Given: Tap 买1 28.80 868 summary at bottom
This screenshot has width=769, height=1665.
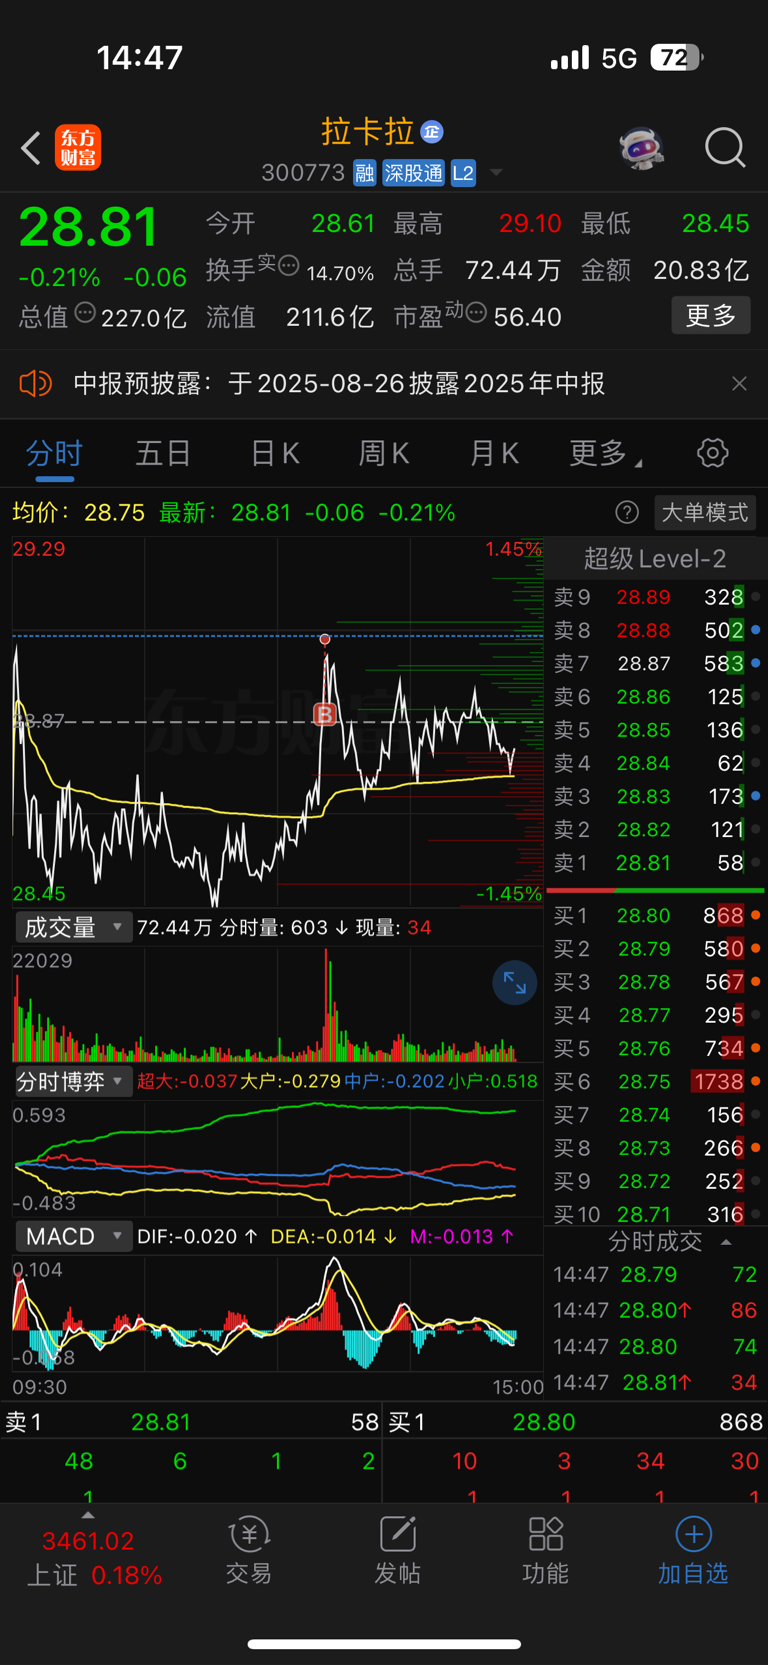Looking at the screenshot, I should click(575, 1422).
